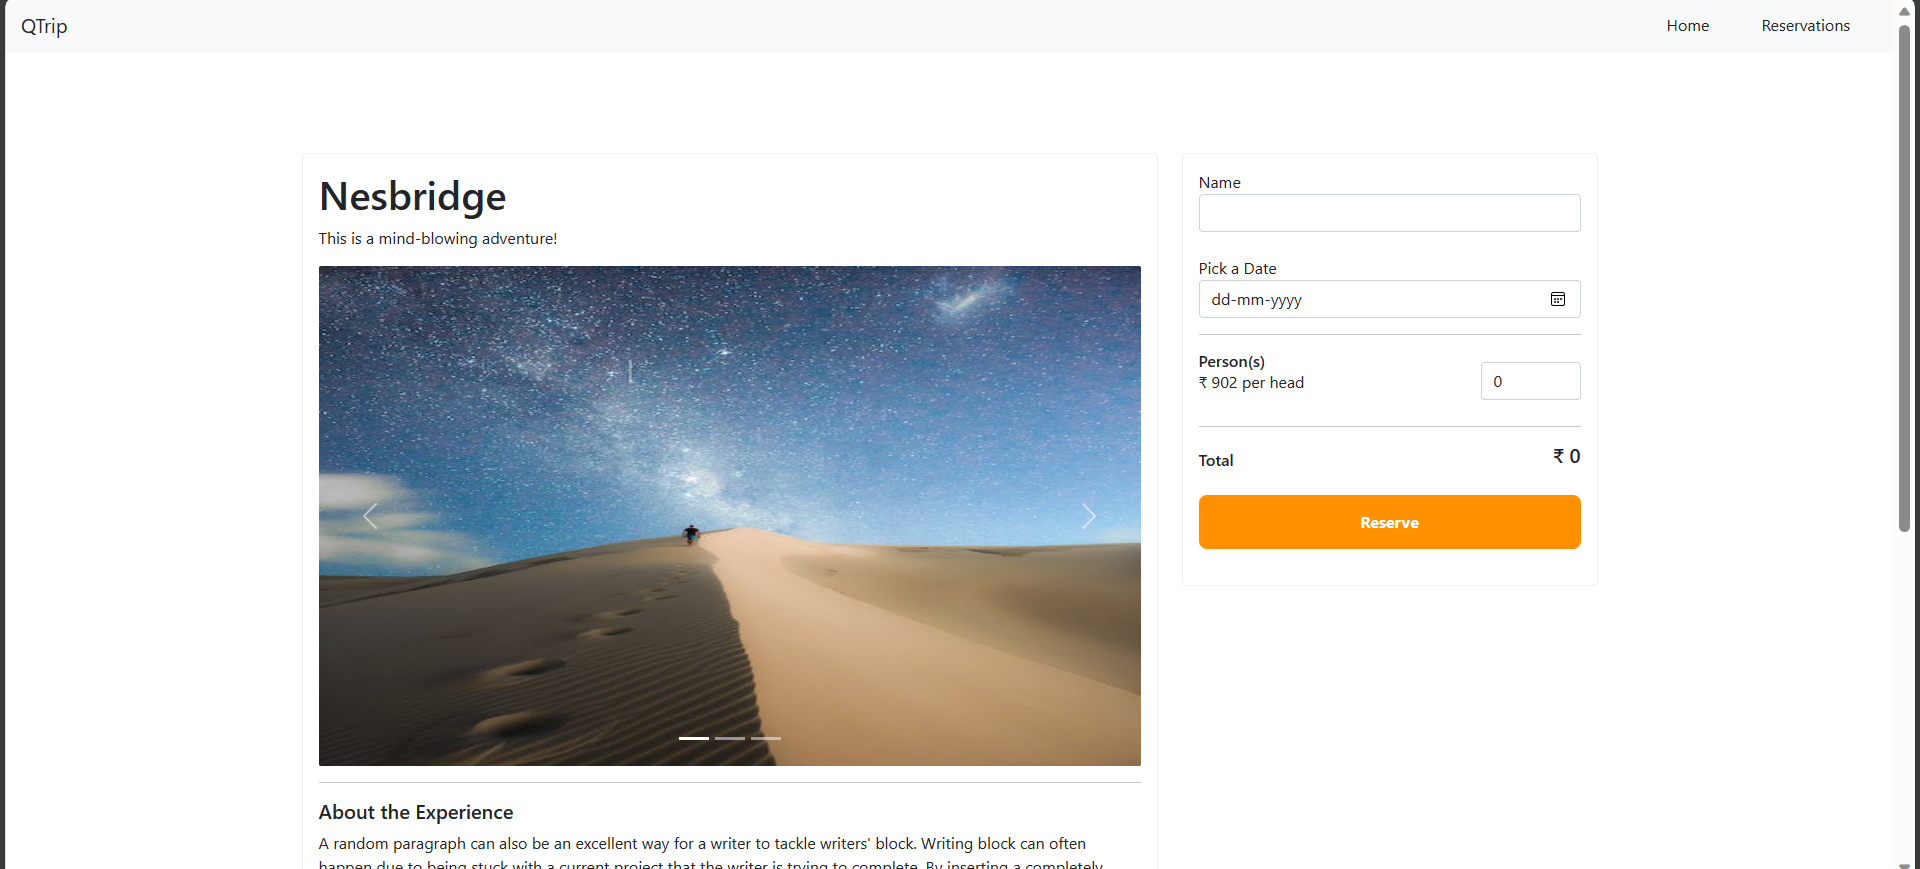Select the third carousel indicator dot

point(765,738)
